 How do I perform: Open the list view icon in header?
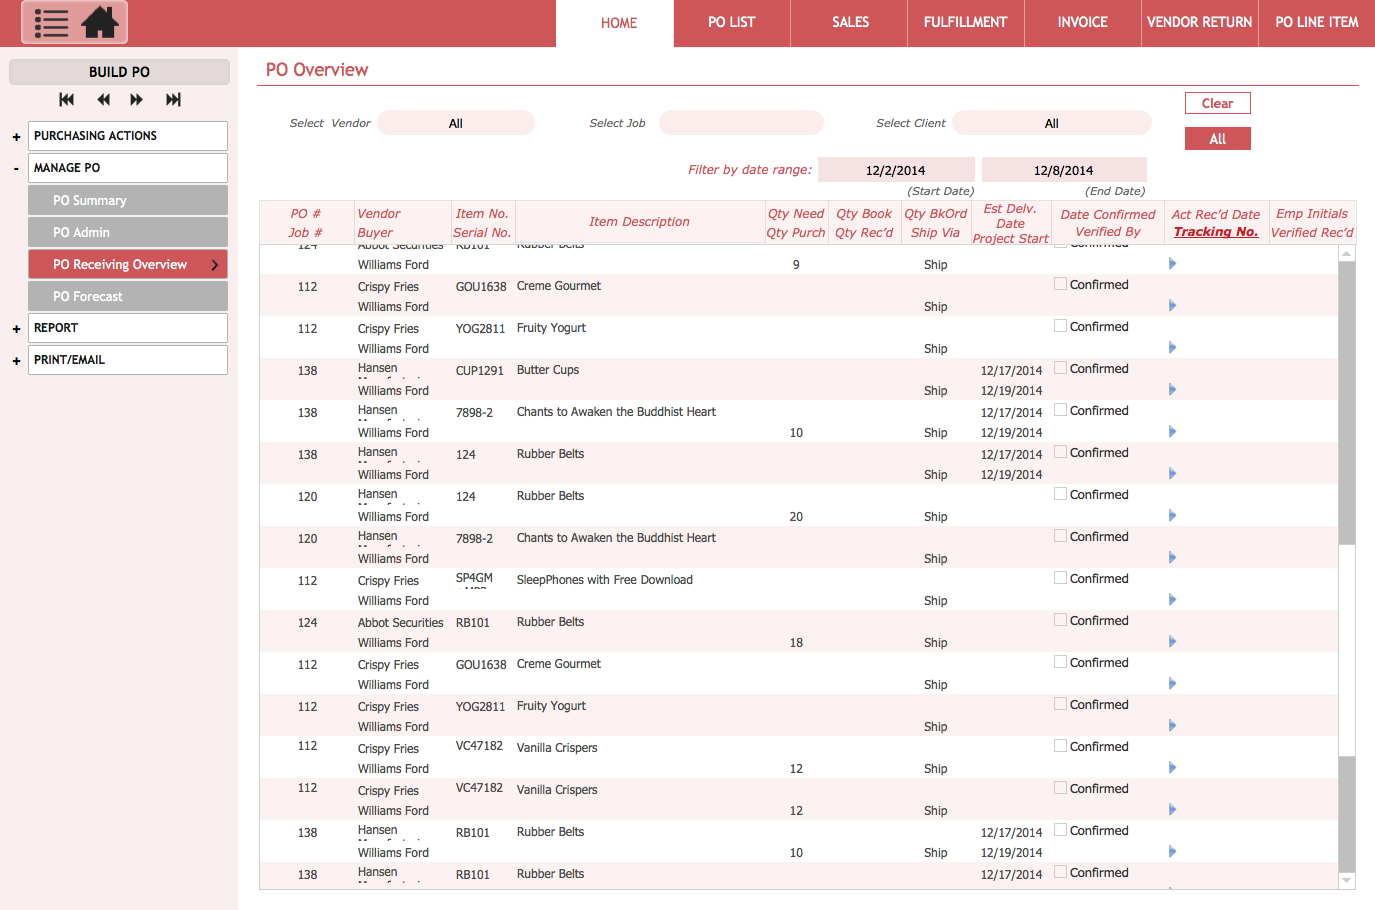pyautogui.click(x=51, y=22)
